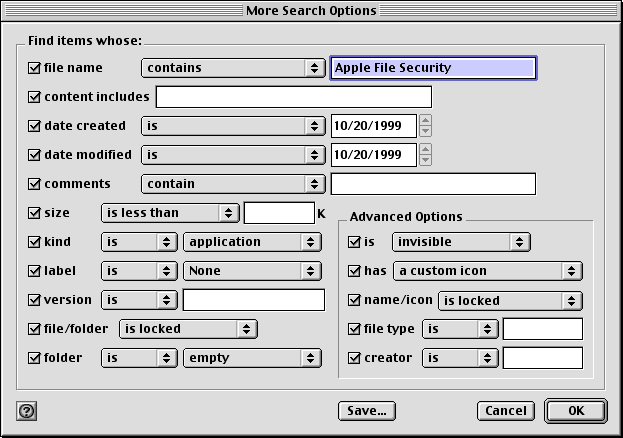The width and height of the screenshot is (623, 438).
Task: Open the 'invisible' popup menu
Action: click(461, 242)
